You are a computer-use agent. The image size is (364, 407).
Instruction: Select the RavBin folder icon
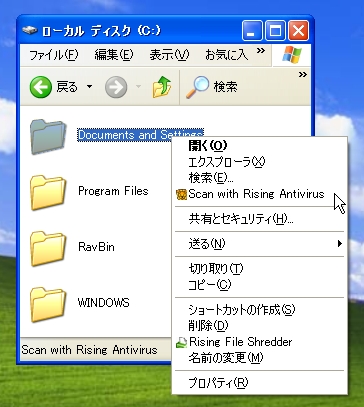click(x=48, y=248)
